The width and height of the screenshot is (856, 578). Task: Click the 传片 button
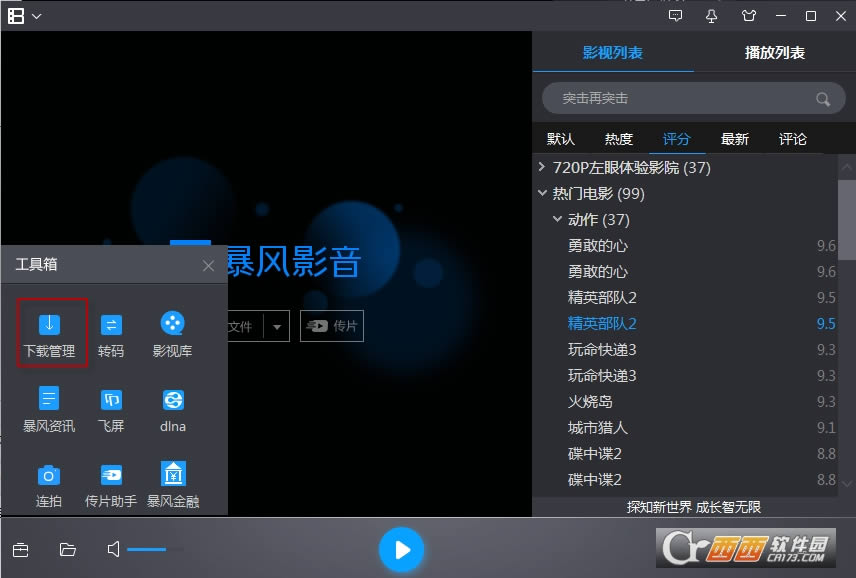point(332,326)
